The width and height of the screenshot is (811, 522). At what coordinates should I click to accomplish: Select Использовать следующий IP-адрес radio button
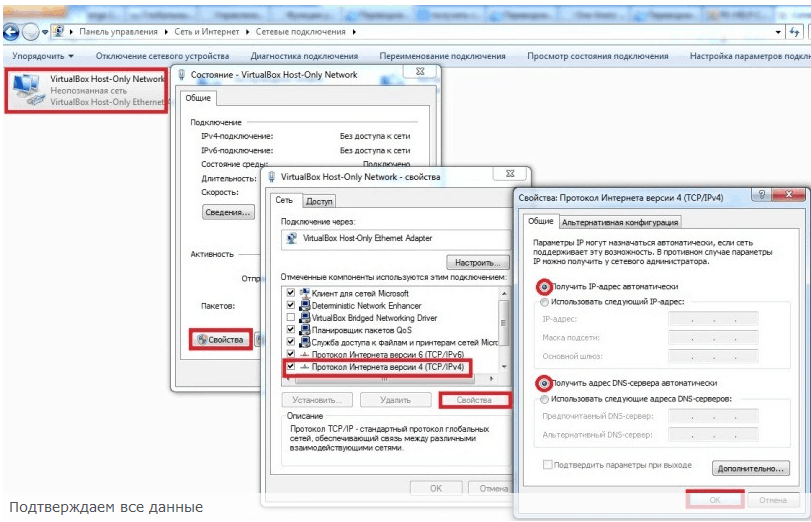click(x=544, y=302)
